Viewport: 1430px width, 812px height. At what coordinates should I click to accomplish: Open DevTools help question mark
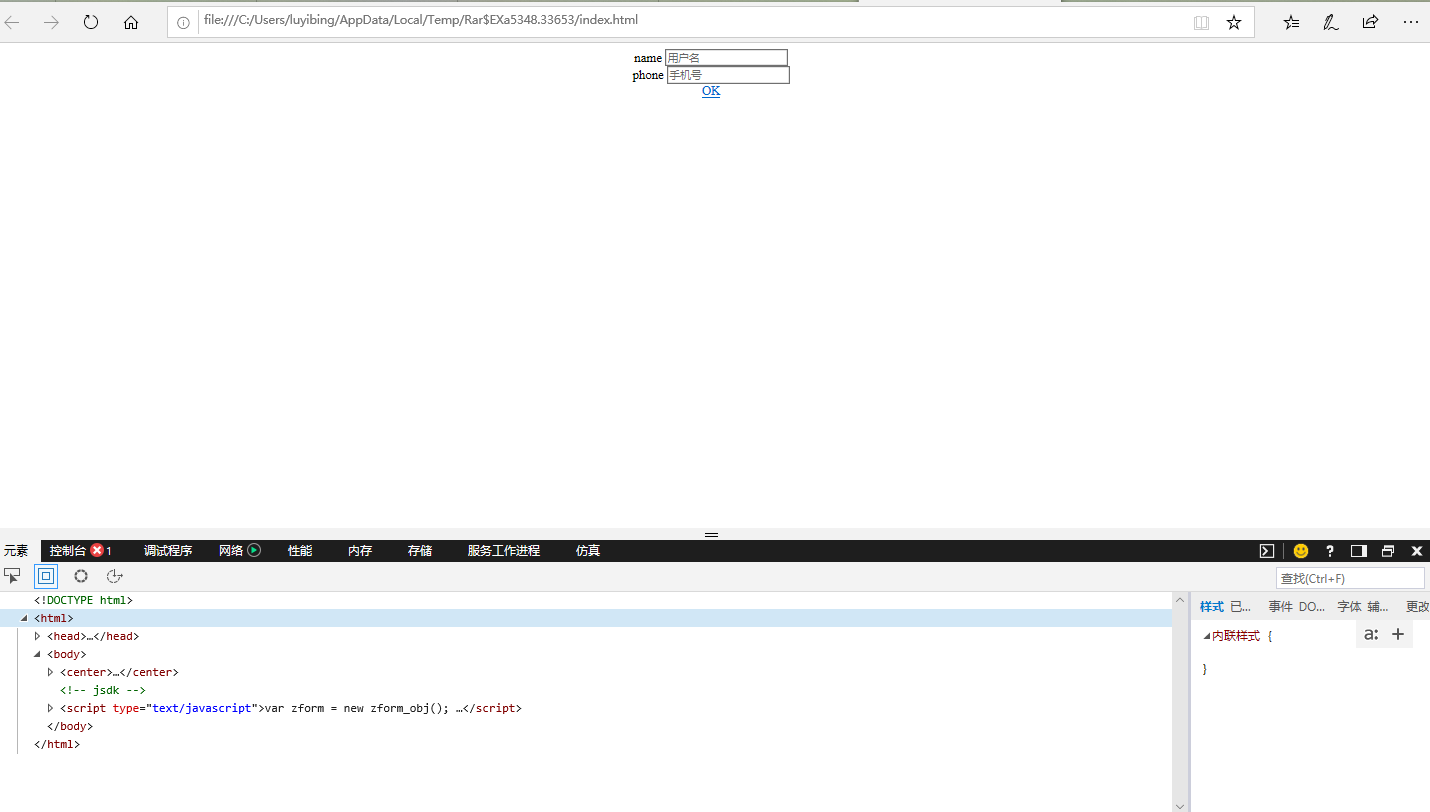1330,551
